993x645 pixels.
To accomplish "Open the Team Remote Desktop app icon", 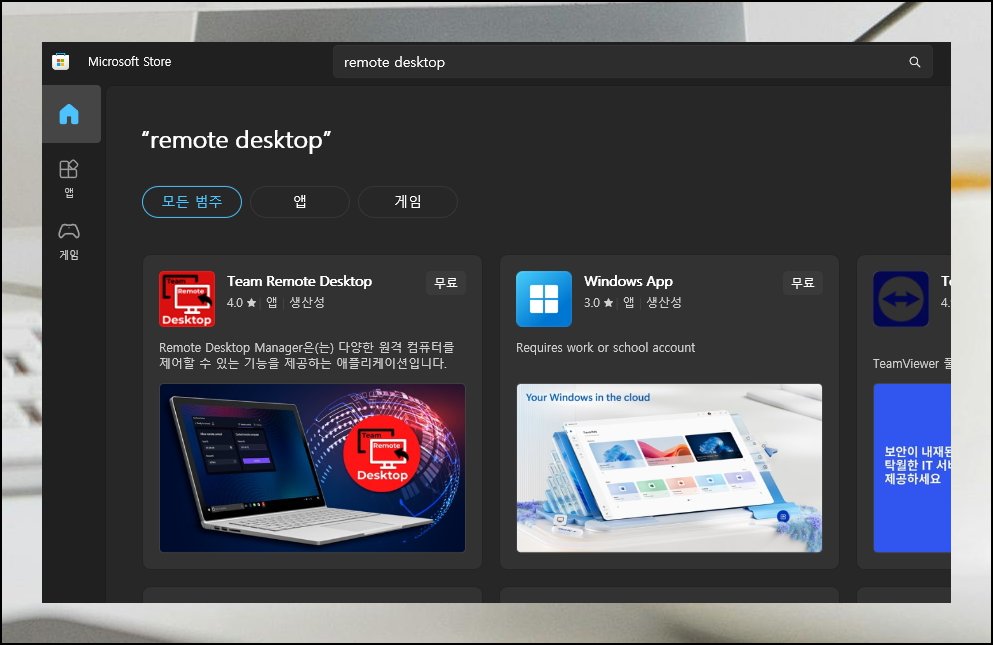I will (x=187, y=299).
